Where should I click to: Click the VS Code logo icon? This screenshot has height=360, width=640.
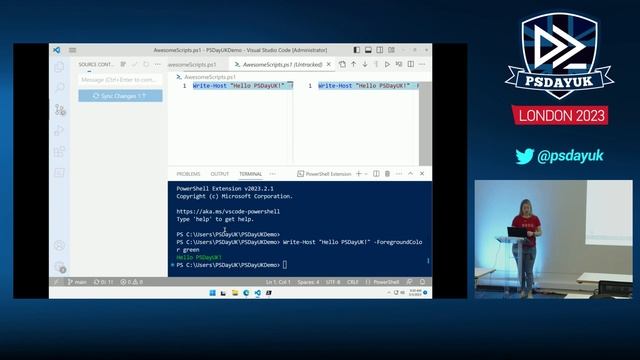(x=57, y=50)
